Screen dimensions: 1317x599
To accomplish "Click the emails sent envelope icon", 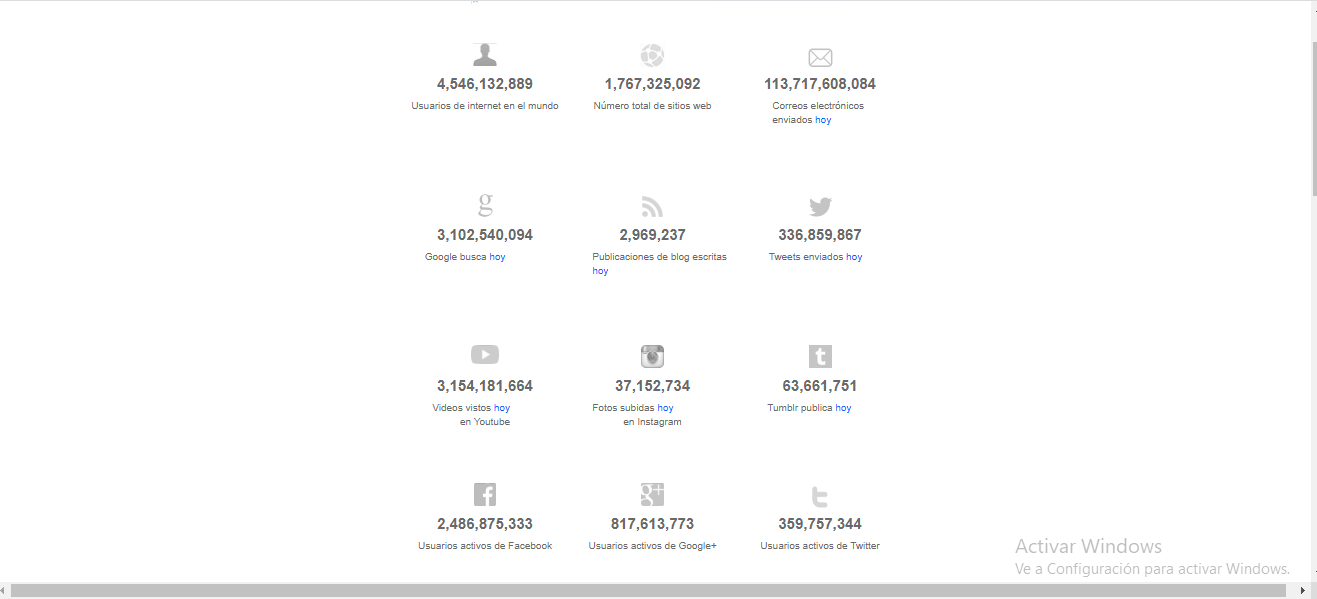I will (x=820, y=58).
